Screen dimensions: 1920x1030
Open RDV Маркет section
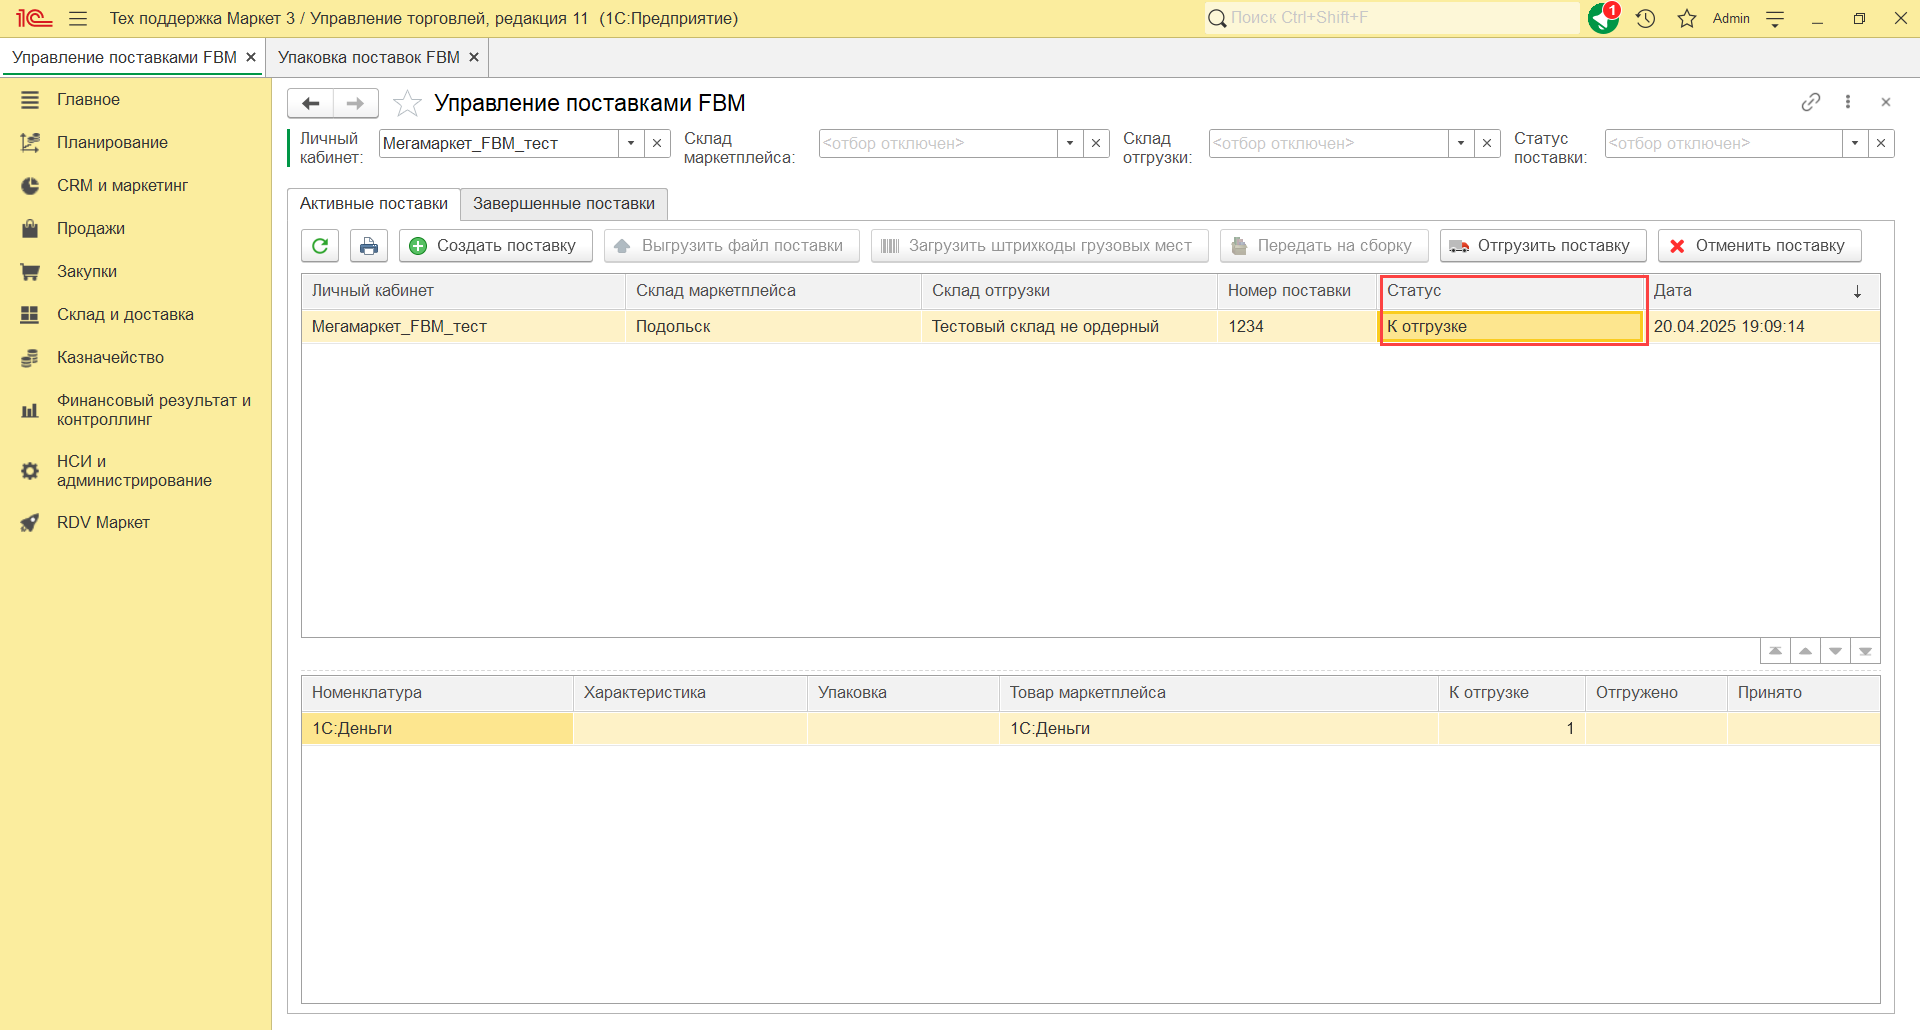[103, 522]
